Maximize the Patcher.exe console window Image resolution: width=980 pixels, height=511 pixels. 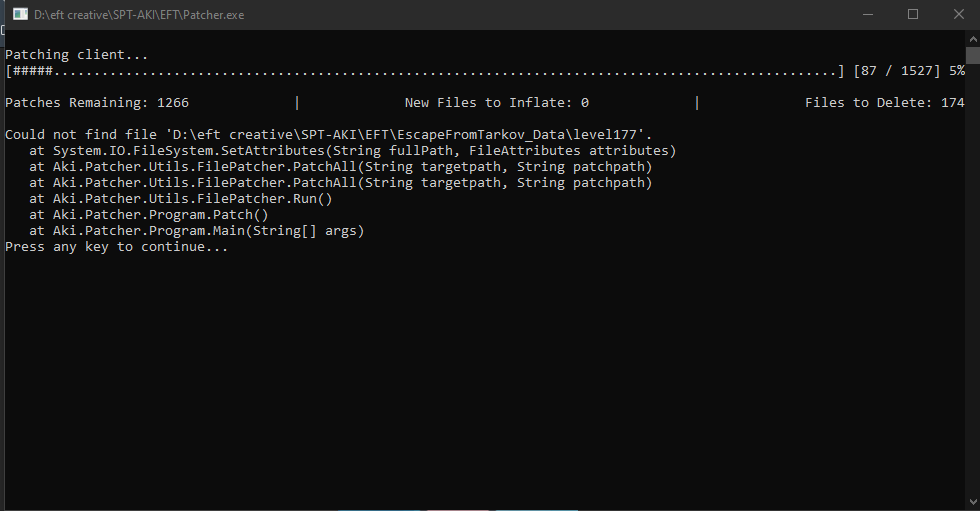pyautogui.click(x=912, y=14)
